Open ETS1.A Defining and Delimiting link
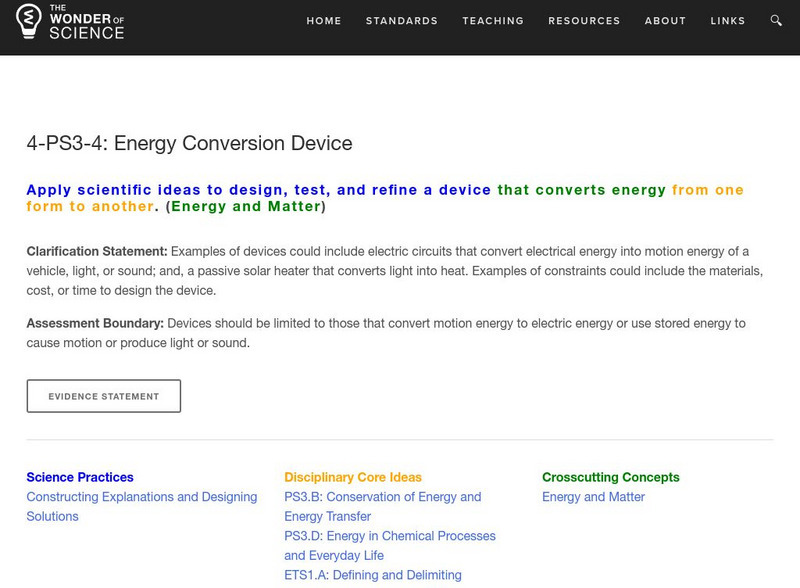Image resolution: width=800 pixels, height=588 pixels. 373,575
